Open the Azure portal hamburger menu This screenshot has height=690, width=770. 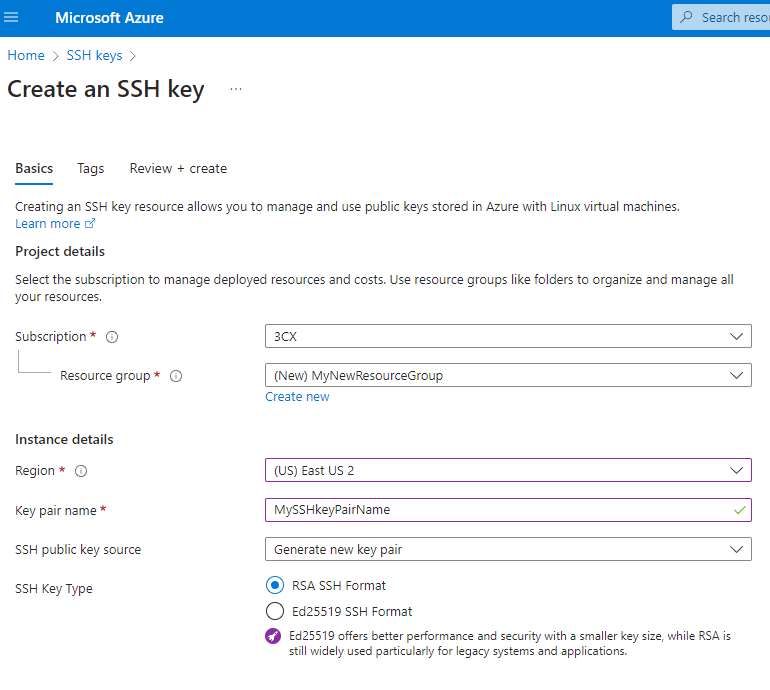pos(12,18)
